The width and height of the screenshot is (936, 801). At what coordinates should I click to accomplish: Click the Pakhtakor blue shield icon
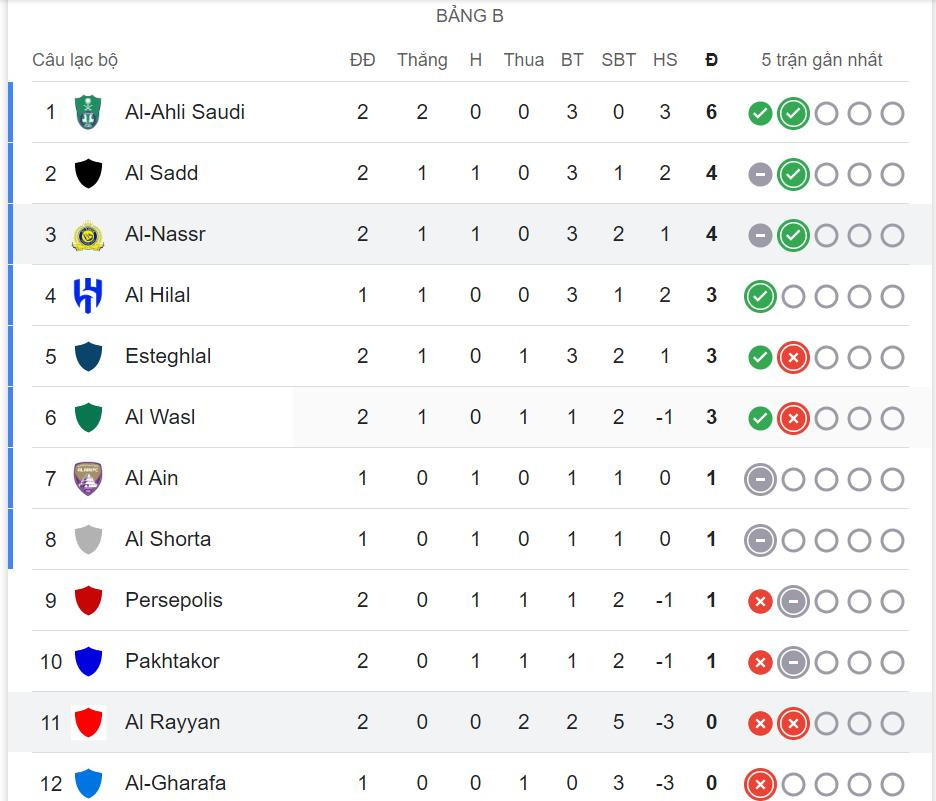(89, 662)
